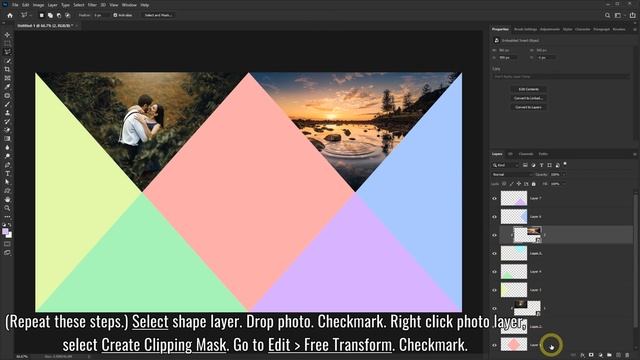Click the background color swatch
Screen dimensions: 640x360
click(x=9, y=236)
